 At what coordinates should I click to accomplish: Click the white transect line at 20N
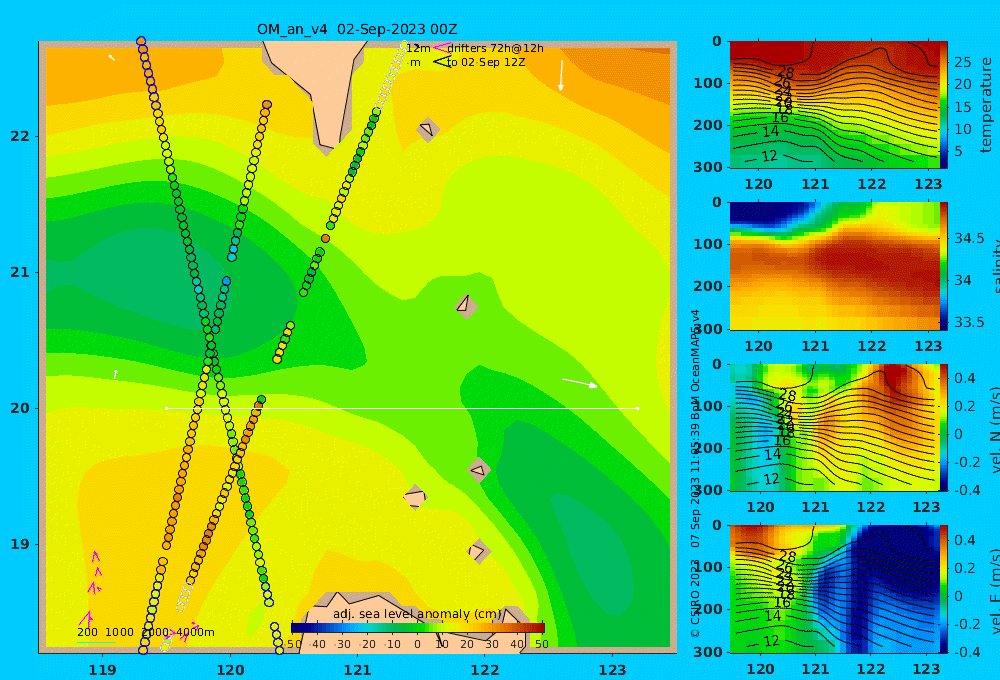(x=402, y=408)
